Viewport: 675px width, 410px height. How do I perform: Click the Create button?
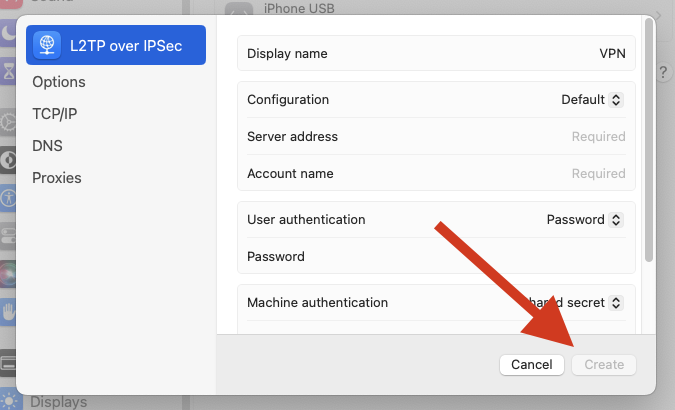604,365
